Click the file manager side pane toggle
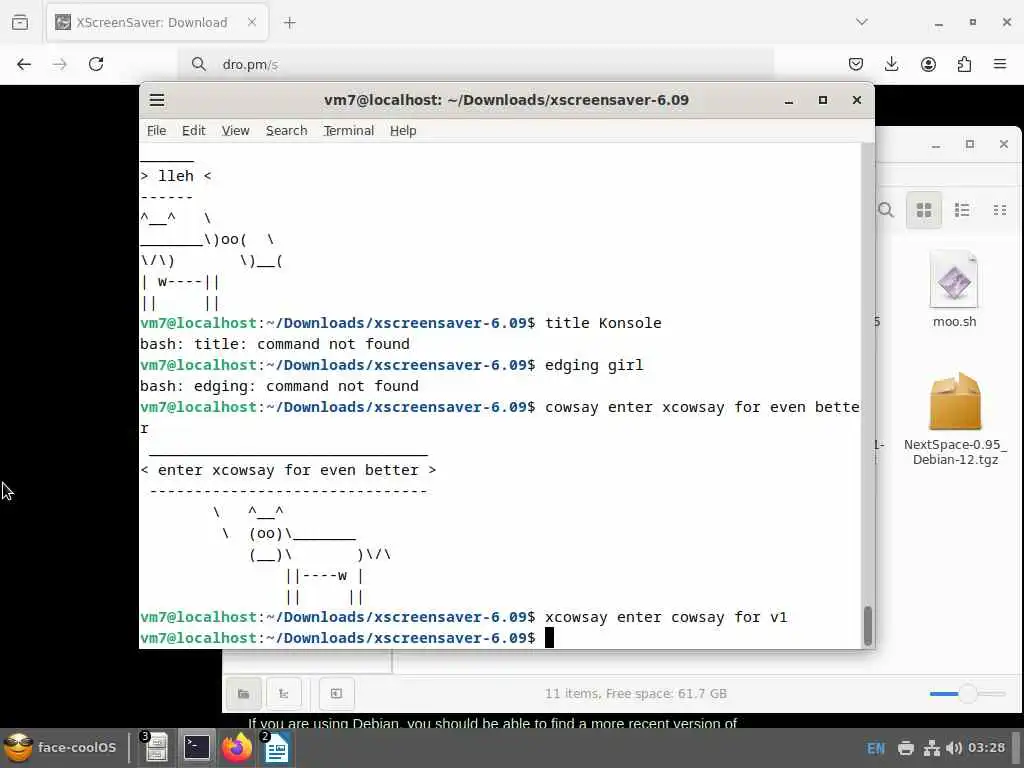This screenshot has height=768, width=1024. (x=336, y=694)
